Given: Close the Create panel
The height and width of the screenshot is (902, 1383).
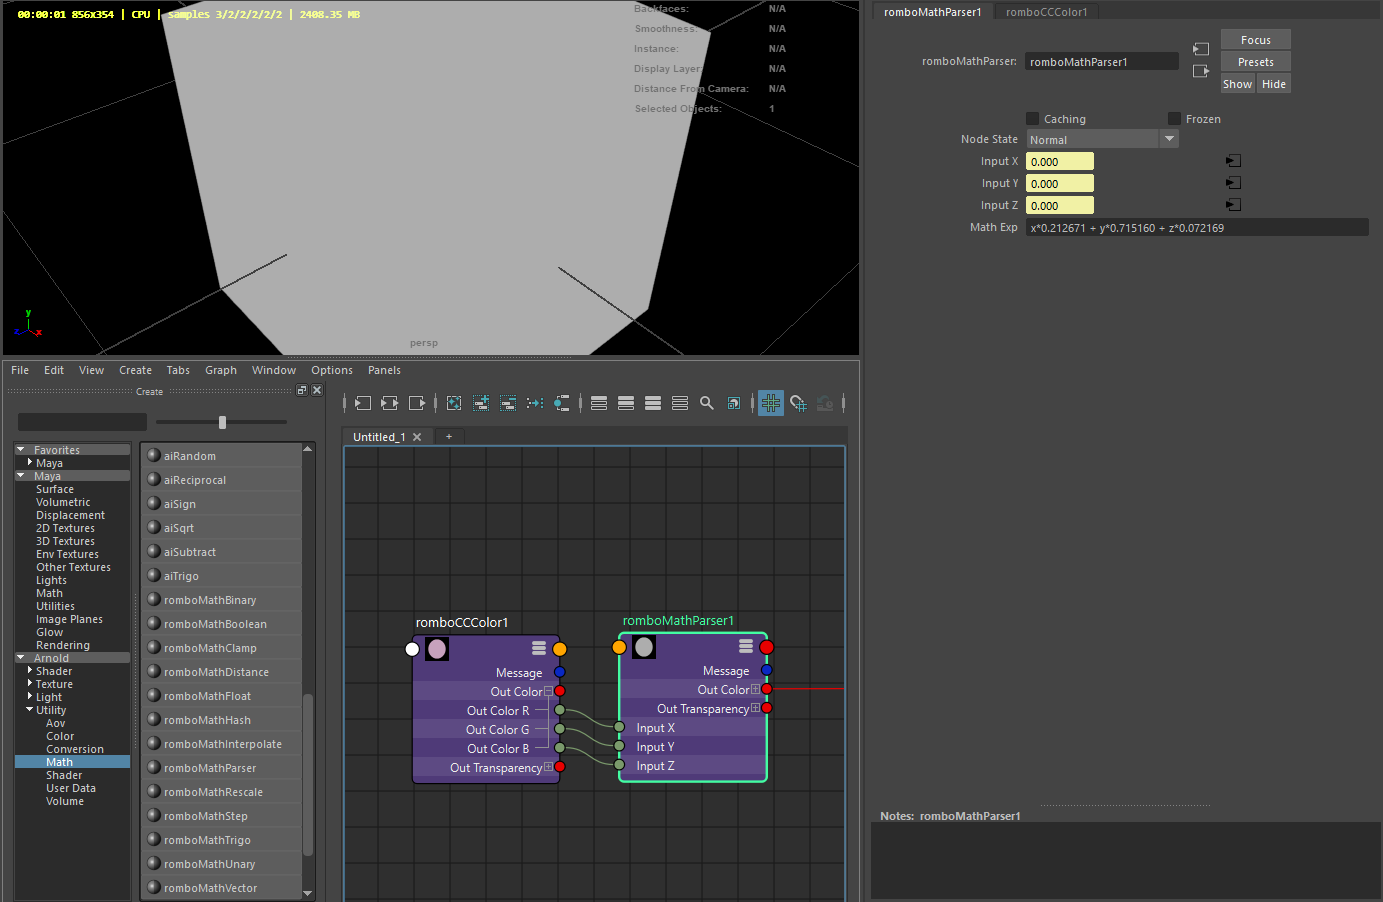Looking at the screenshot, I should coord(317,390).
